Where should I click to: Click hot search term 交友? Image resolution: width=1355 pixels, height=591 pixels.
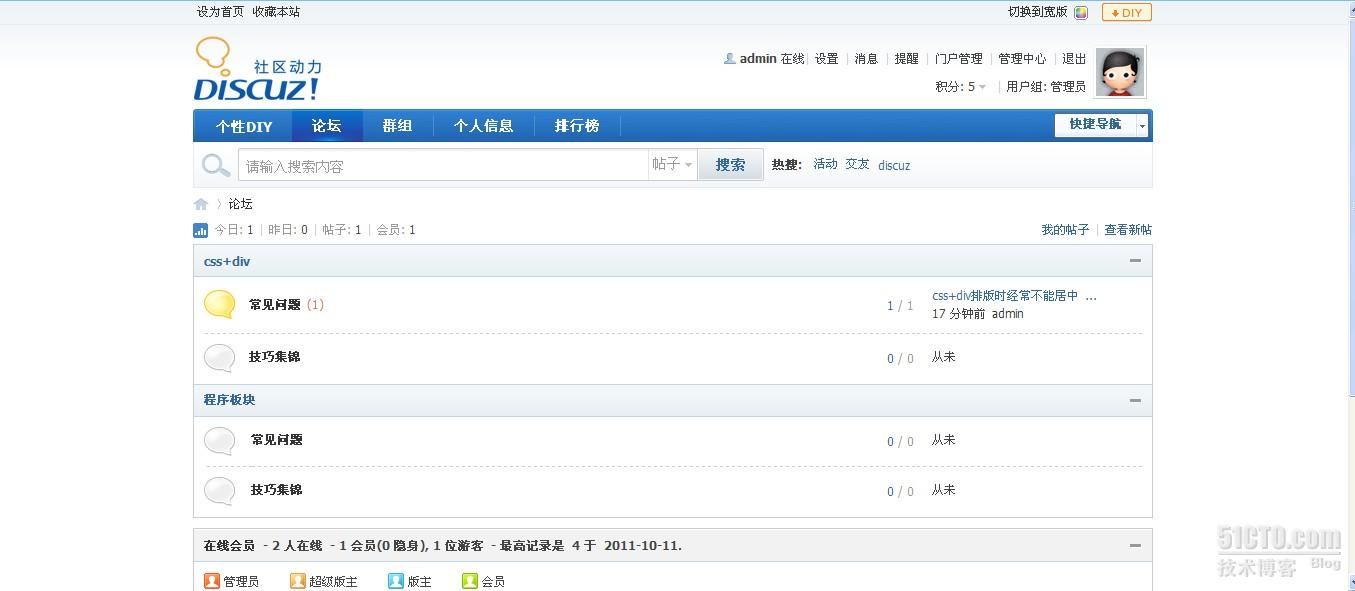857,164
